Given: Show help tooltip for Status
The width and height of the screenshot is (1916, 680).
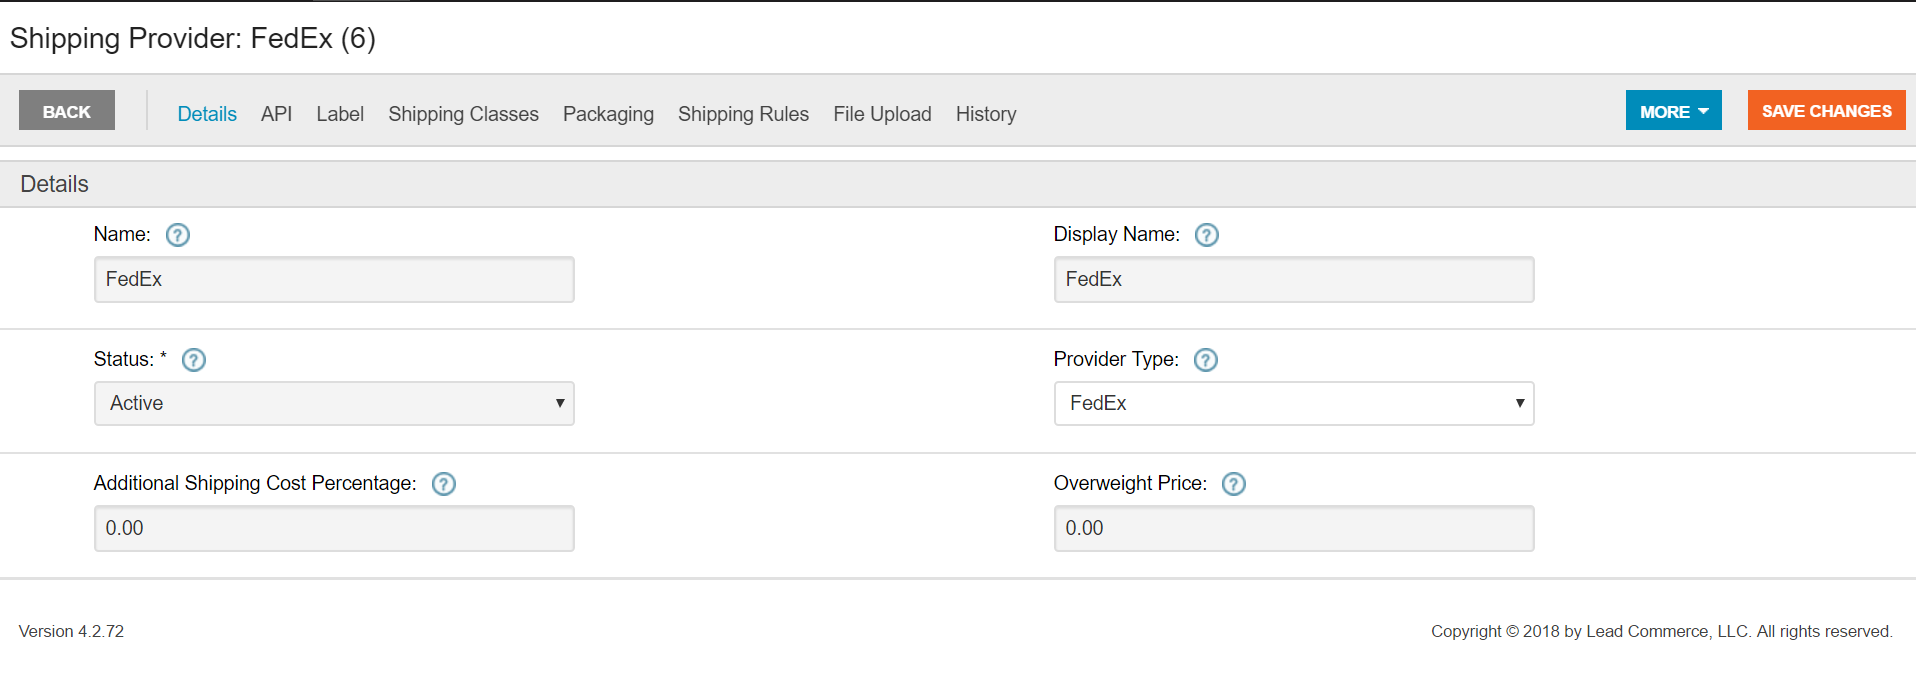Looking at the screenshot, I should pos(194,360).
